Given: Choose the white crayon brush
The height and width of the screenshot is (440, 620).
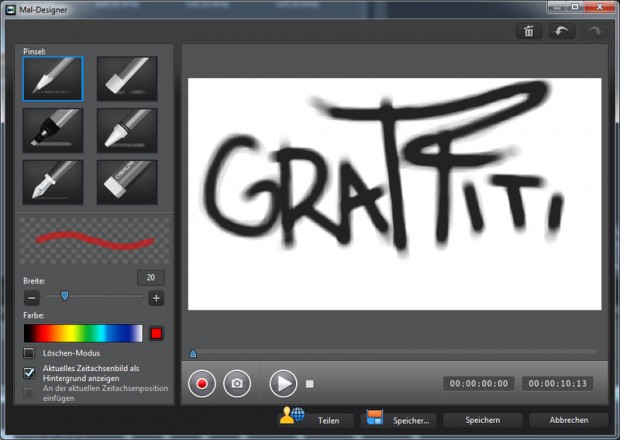Looking at the screenshot, I should [126, 130].
